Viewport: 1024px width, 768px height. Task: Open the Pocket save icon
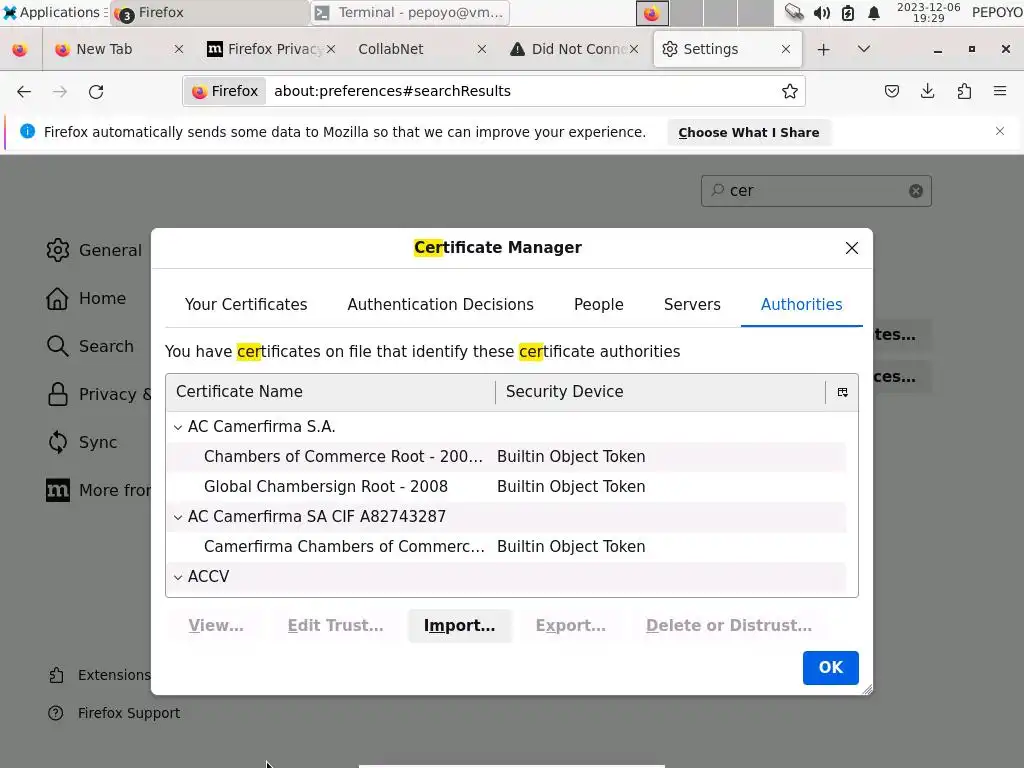tap(891, 91)
